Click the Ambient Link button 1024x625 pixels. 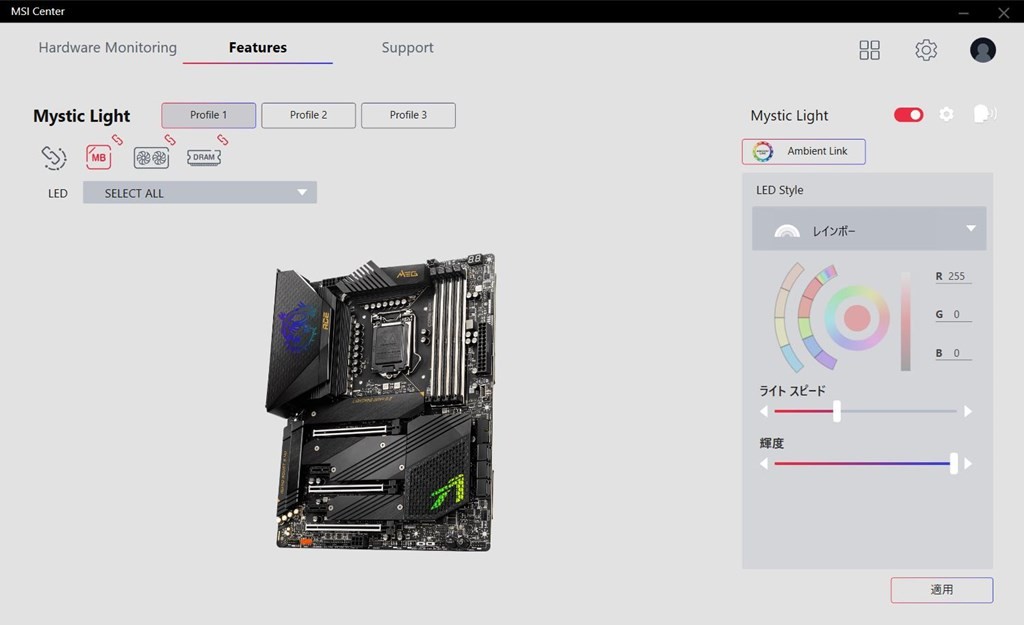click(804, 152)
